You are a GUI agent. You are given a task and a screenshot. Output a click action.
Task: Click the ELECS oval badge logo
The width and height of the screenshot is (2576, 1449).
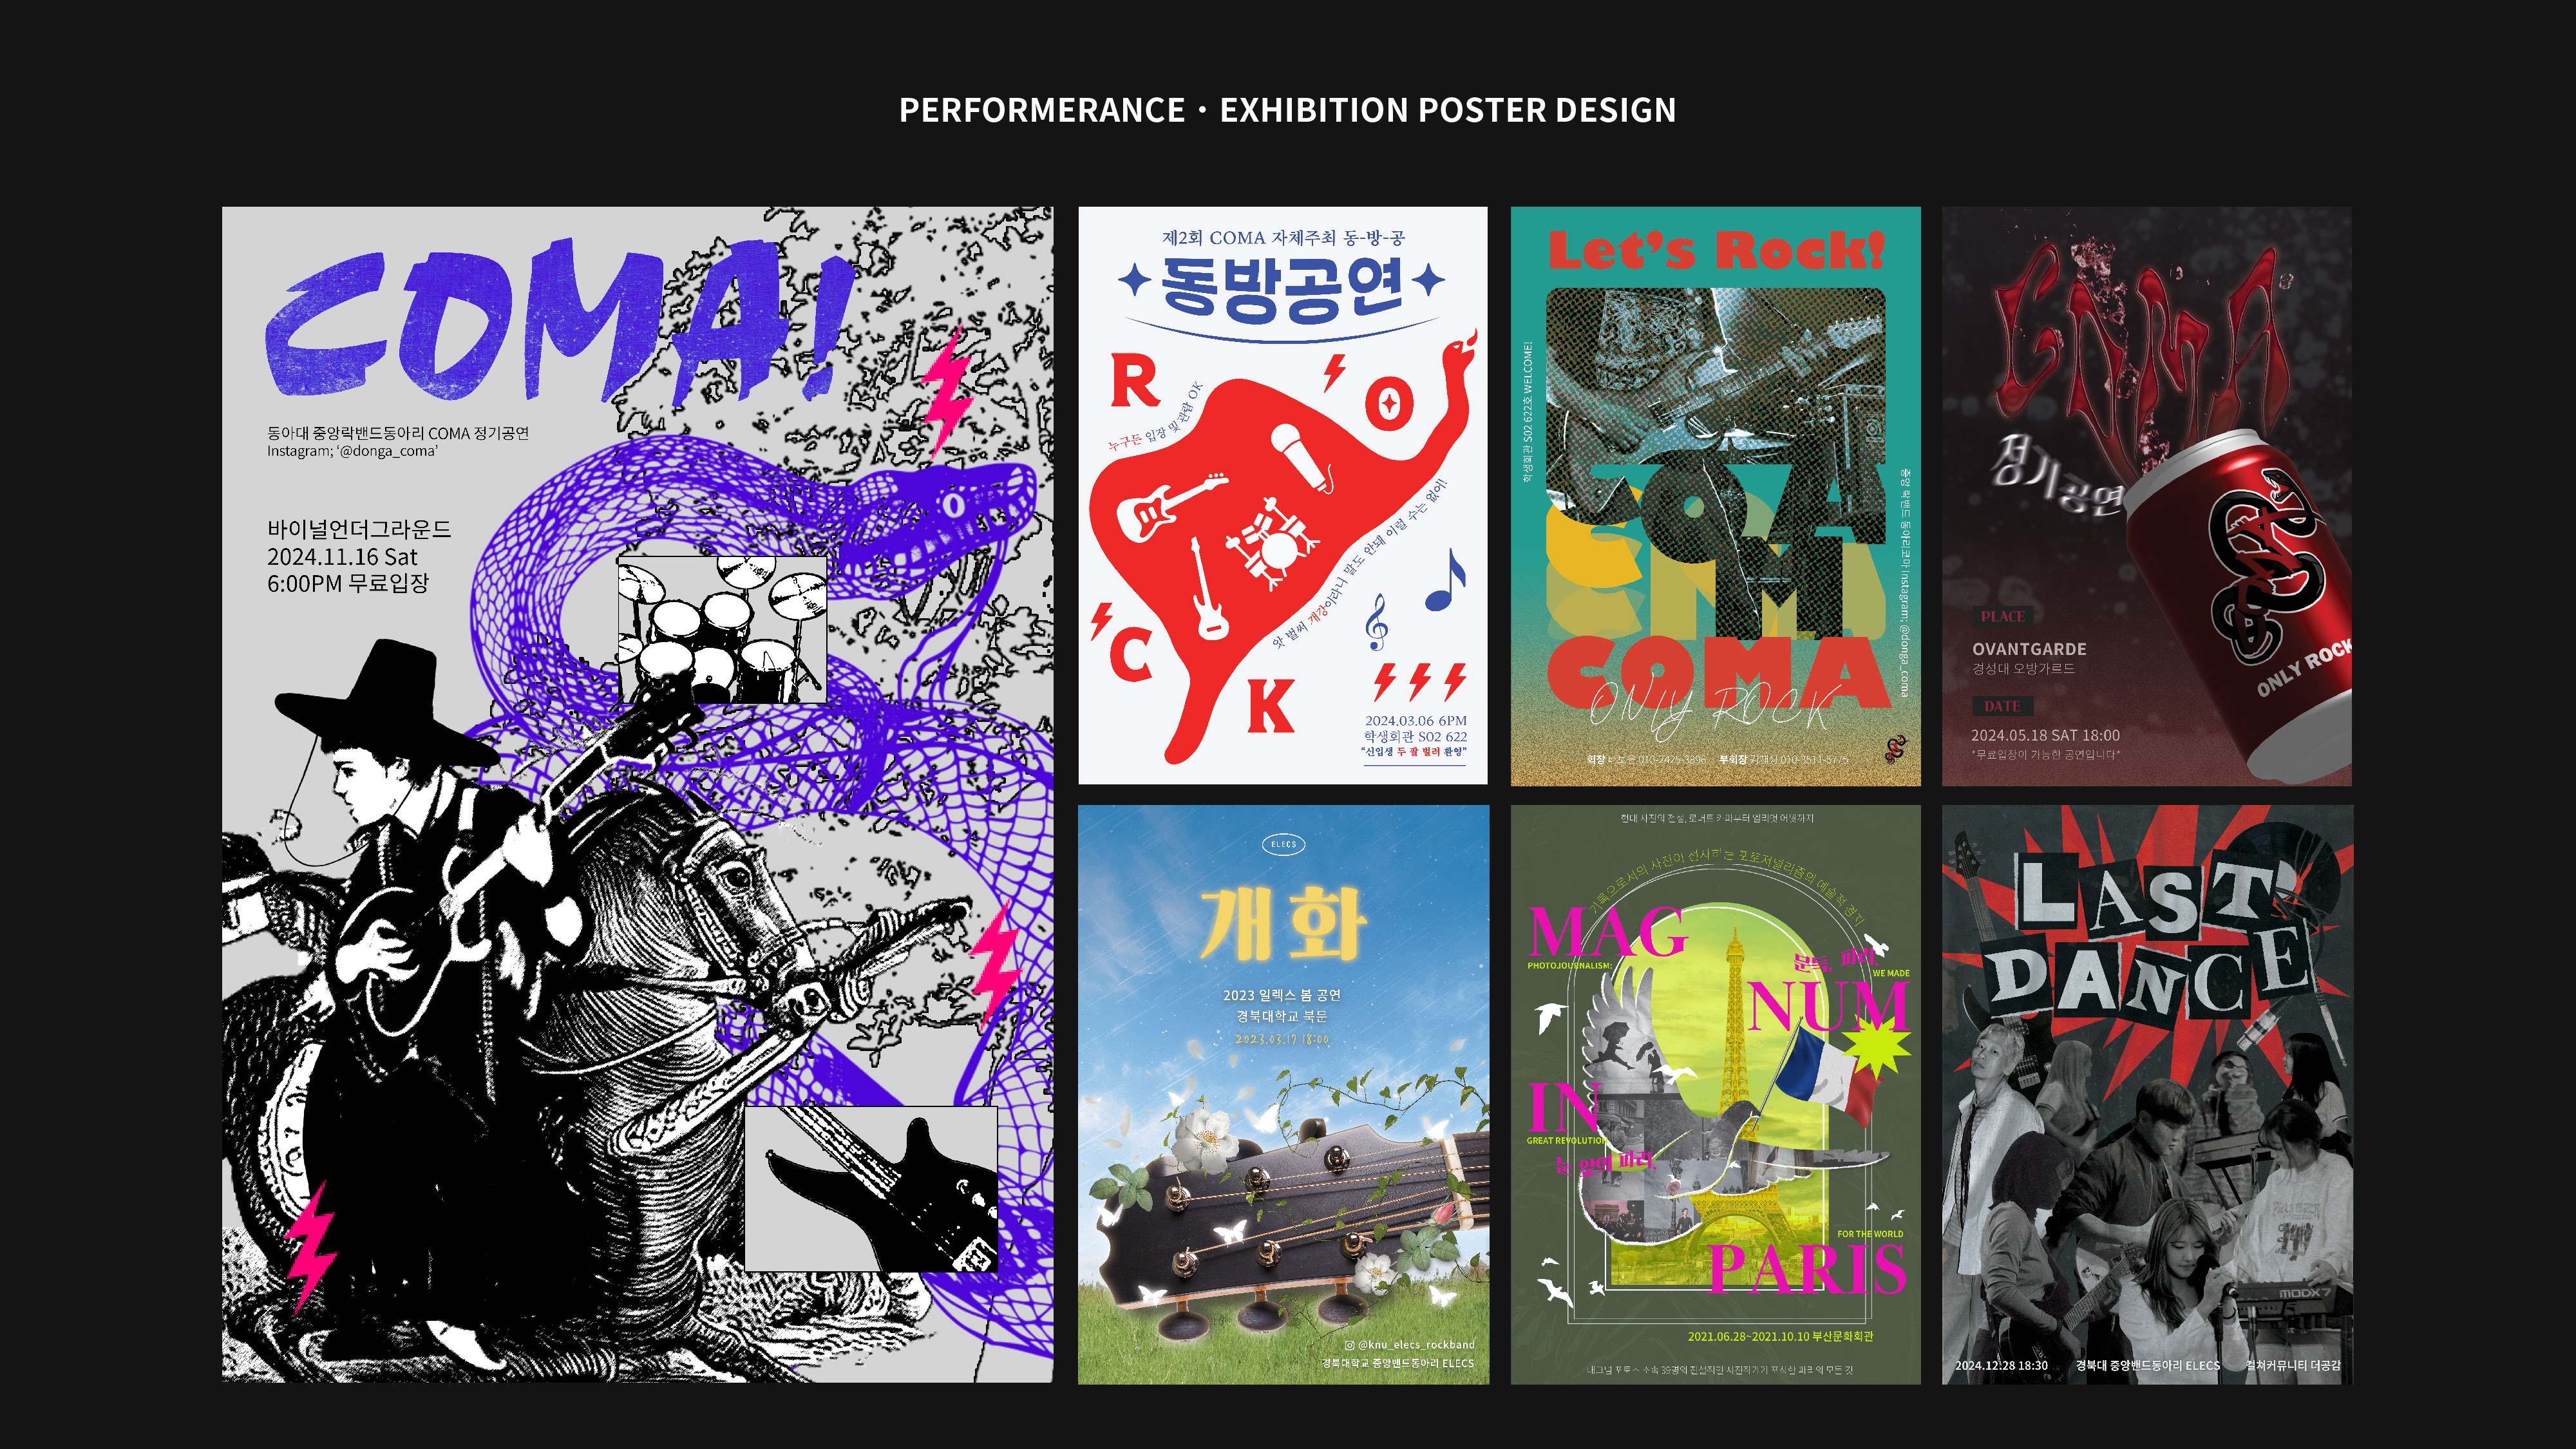click(x=1283, y=844)
